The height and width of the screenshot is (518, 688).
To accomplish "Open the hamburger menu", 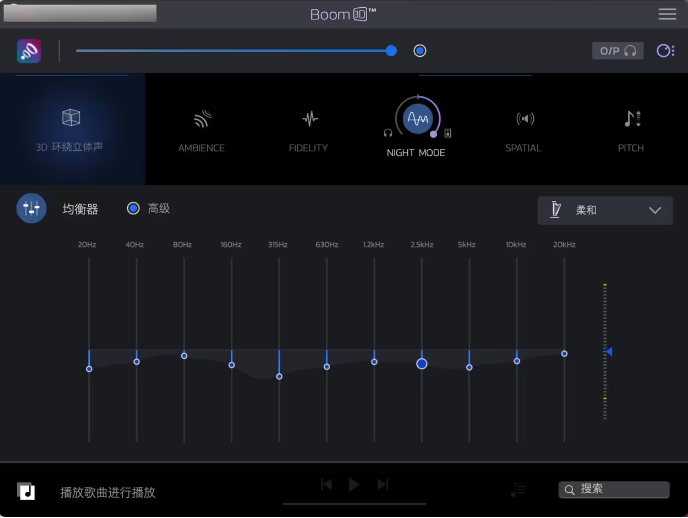I will (667, 14).
